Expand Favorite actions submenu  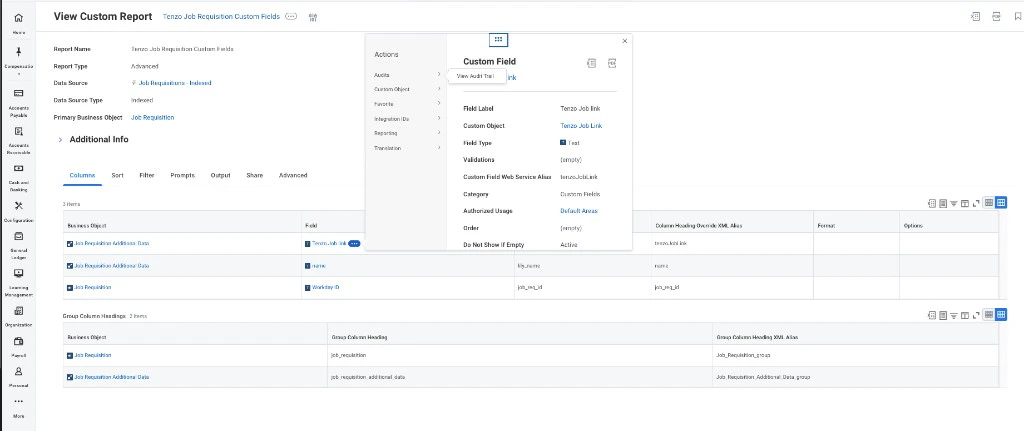point(408,104)
